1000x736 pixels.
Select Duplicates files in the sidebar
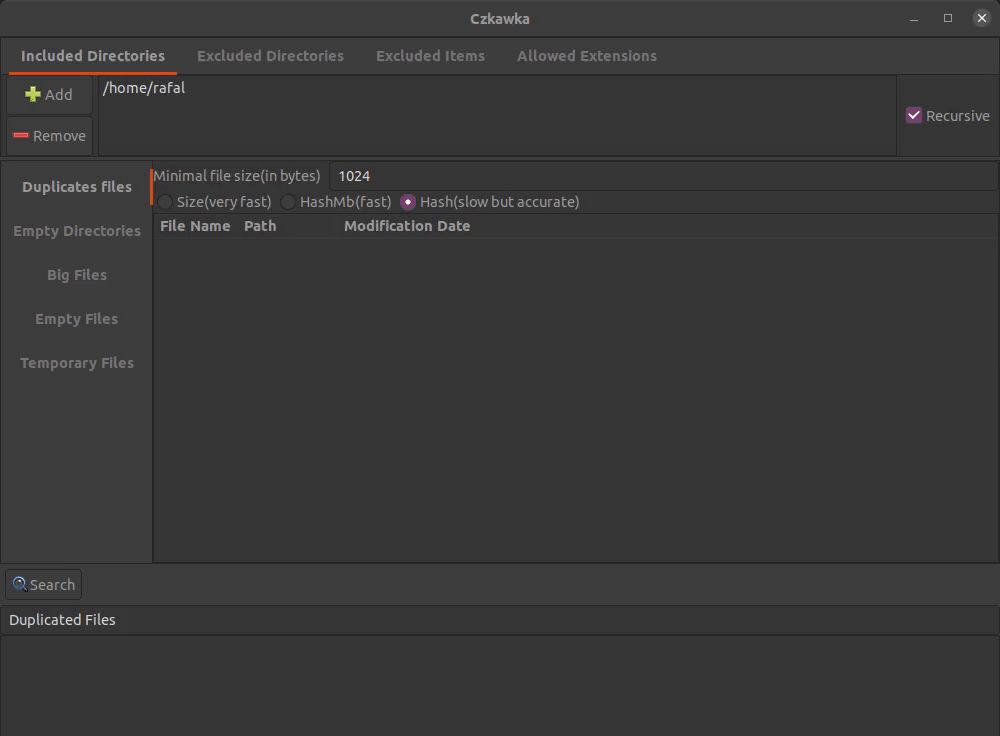point(77,187)
